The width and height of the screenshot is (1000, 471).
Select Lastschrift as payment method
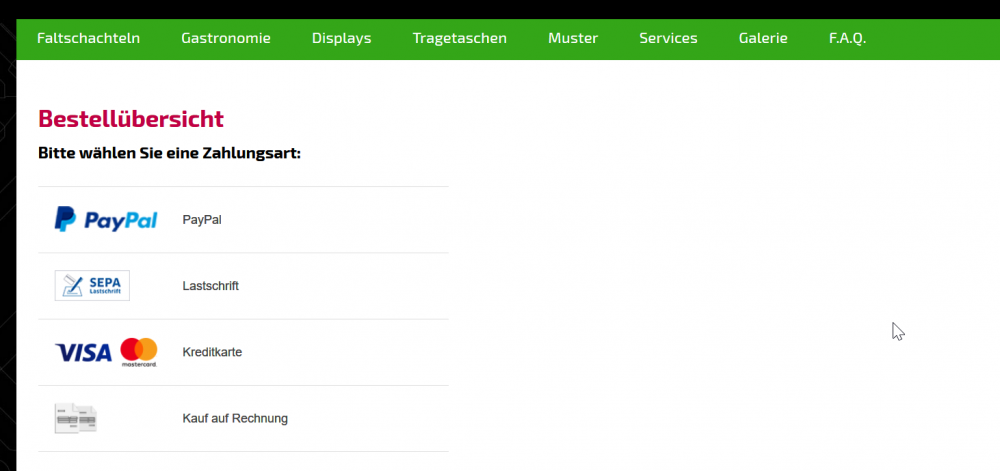210,286
